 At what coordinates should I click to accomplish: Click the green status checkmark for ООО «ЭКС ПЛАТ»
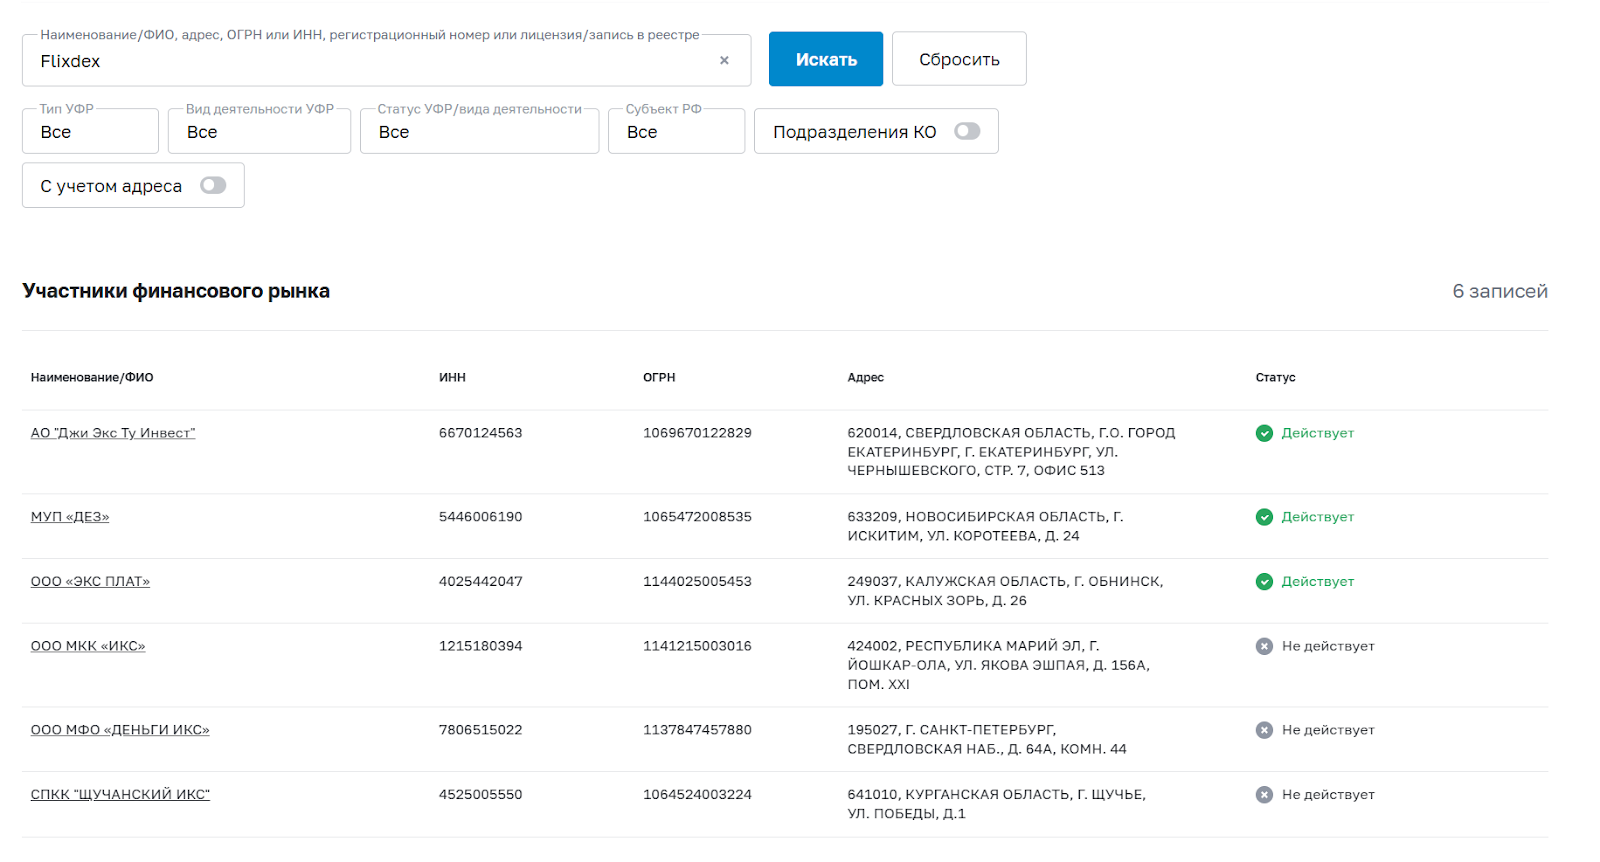1264,582
